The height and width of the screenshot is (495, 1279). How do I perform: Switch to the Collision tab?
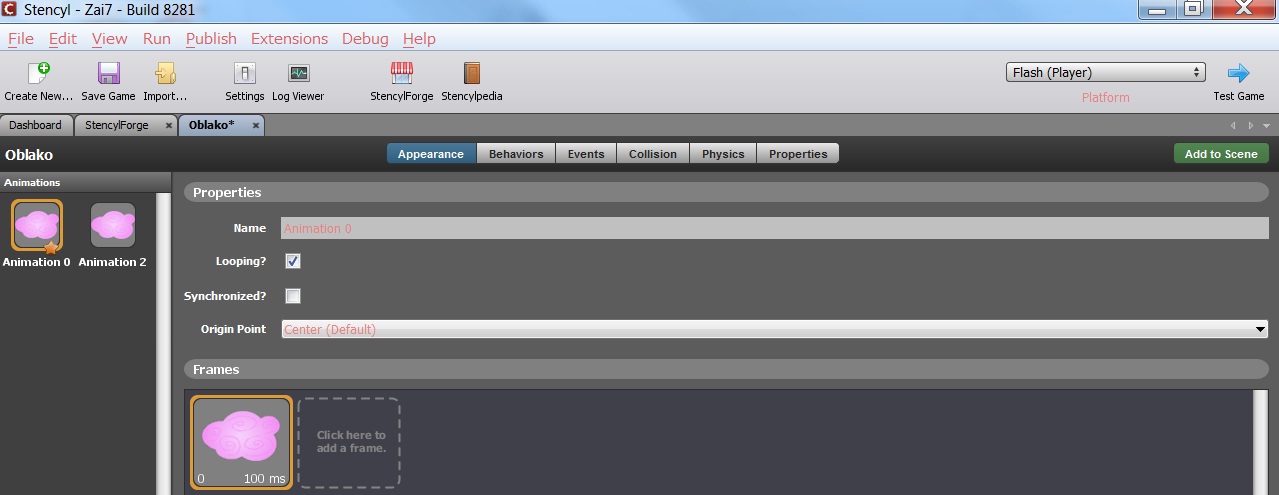[x=653, y=154]
